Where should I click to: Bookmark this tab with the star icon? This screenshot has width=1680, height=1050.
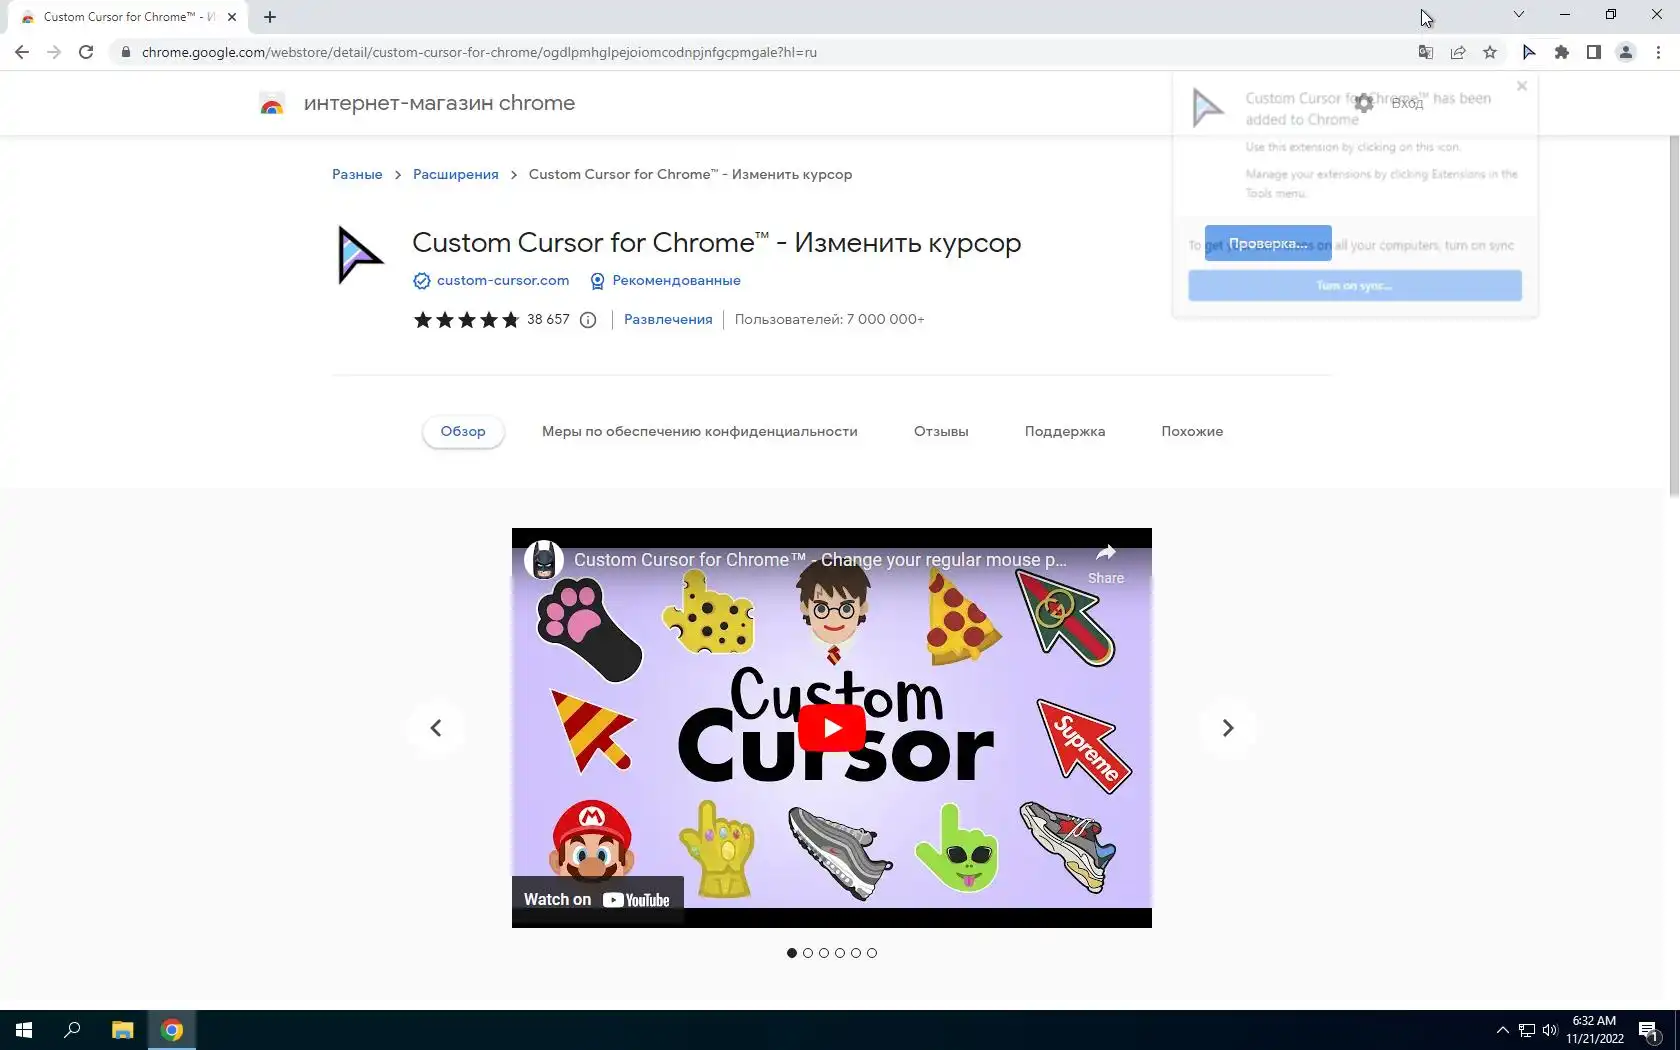tap(1490, 52)
